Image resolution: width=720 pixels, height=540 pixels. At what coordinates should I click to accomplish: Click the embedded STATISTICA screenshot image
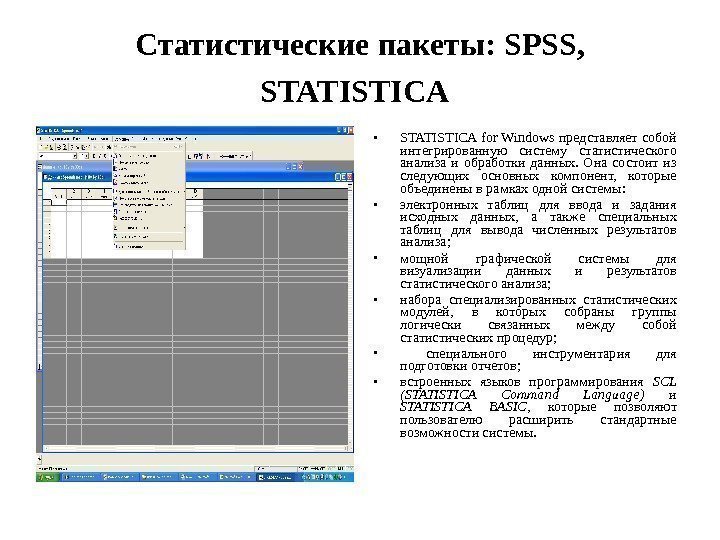195,304
